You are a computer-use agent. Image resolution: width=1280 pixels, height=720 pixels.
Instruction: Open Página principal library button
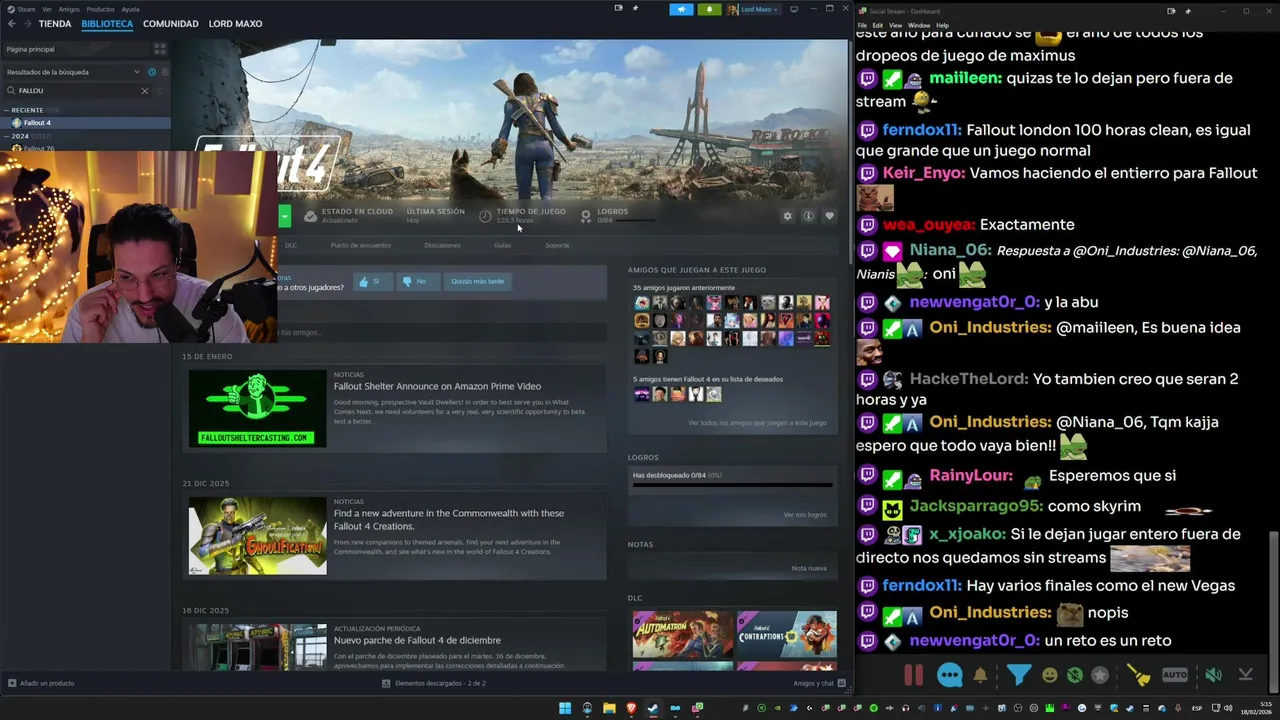pos(75,48)
